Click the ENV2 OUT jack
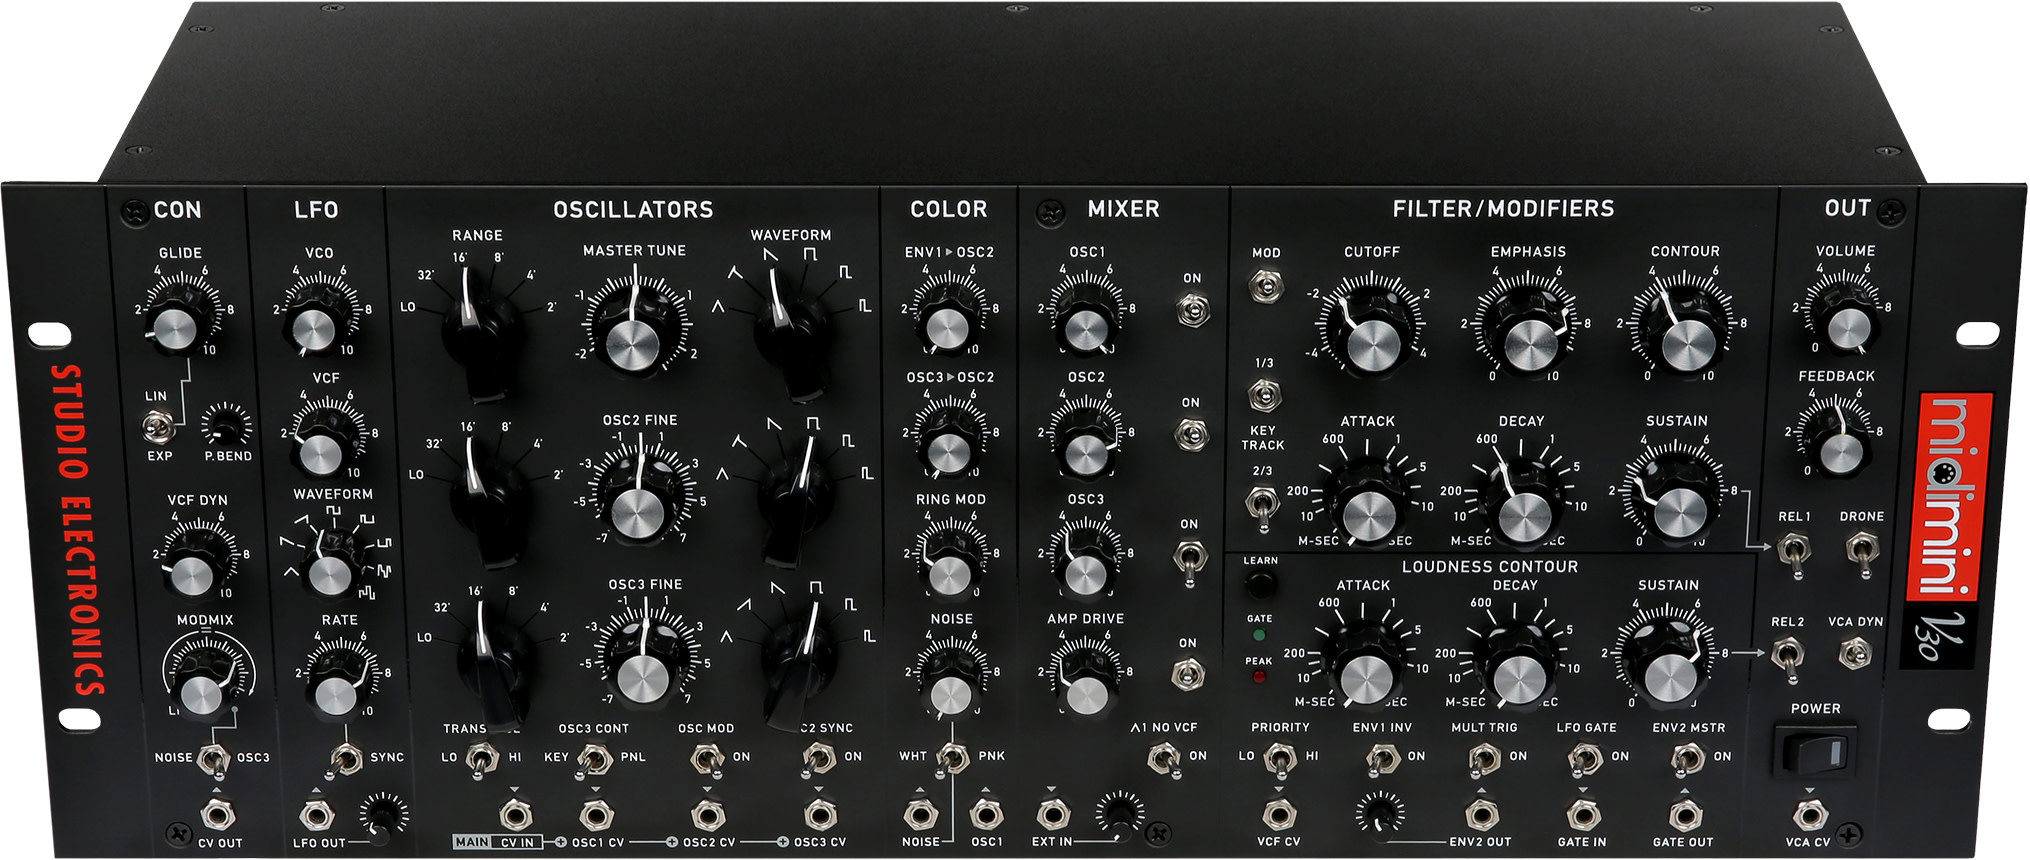 click(1481, 813)
